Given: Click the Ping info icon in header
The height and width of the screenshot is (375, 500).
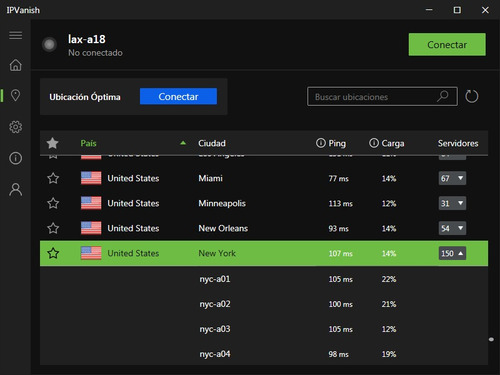Looking at the screenshot, I should (320, 143).
